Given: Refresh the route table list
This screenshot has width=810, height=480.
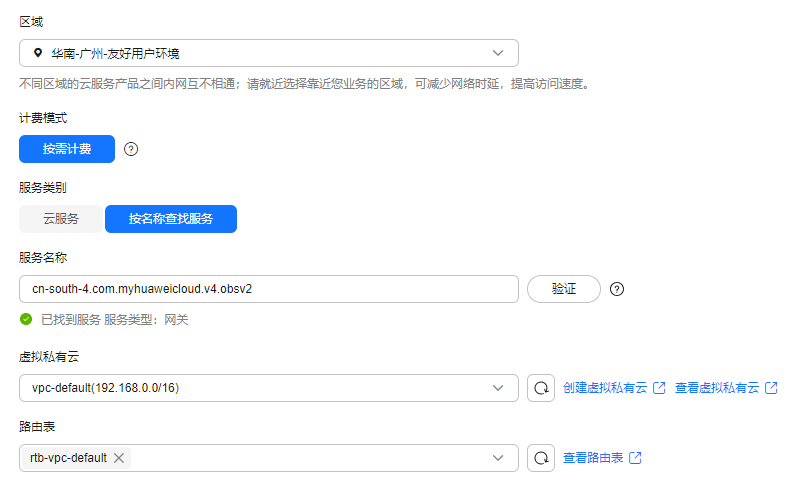Looking at the screenshot, I should (x=541, y=458).
